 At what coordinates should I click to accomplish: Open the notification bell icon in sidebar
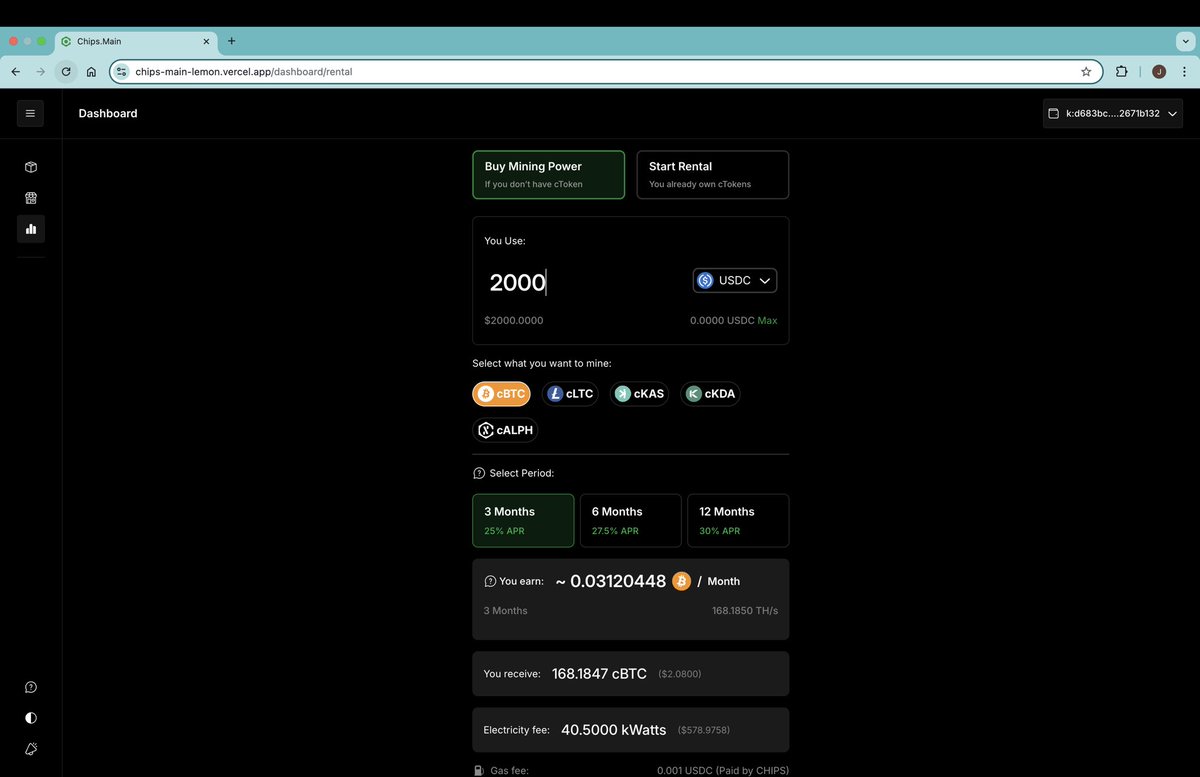31,749
